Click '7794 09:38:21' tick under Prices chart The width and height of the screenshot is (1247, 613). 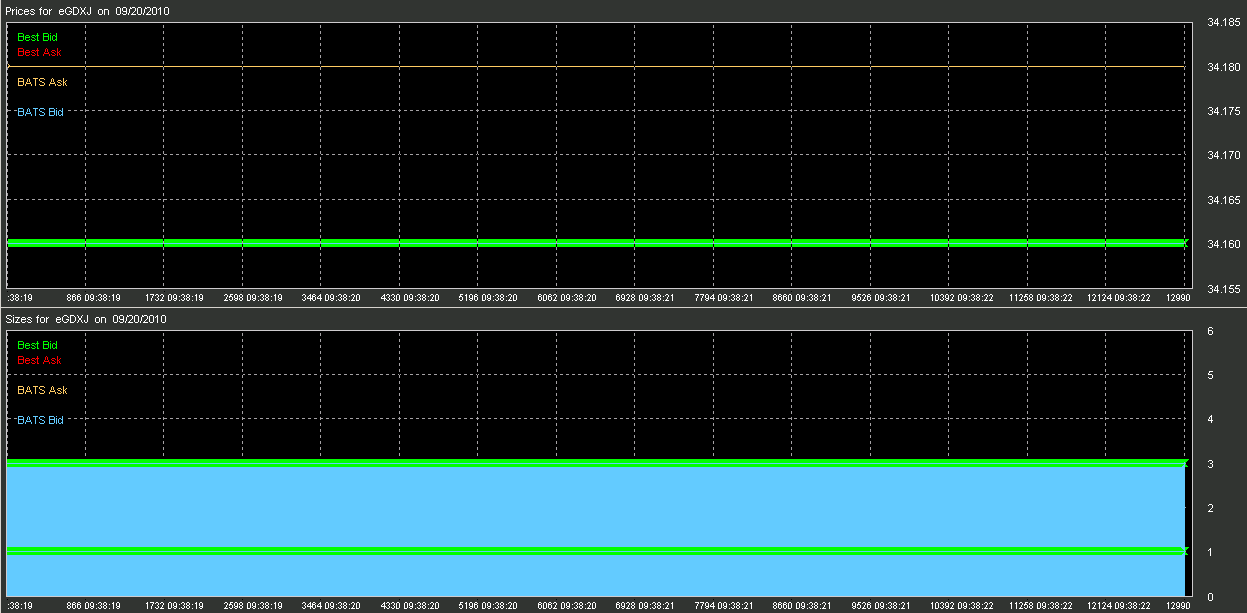pyautogui.click(x=726, y=297)
